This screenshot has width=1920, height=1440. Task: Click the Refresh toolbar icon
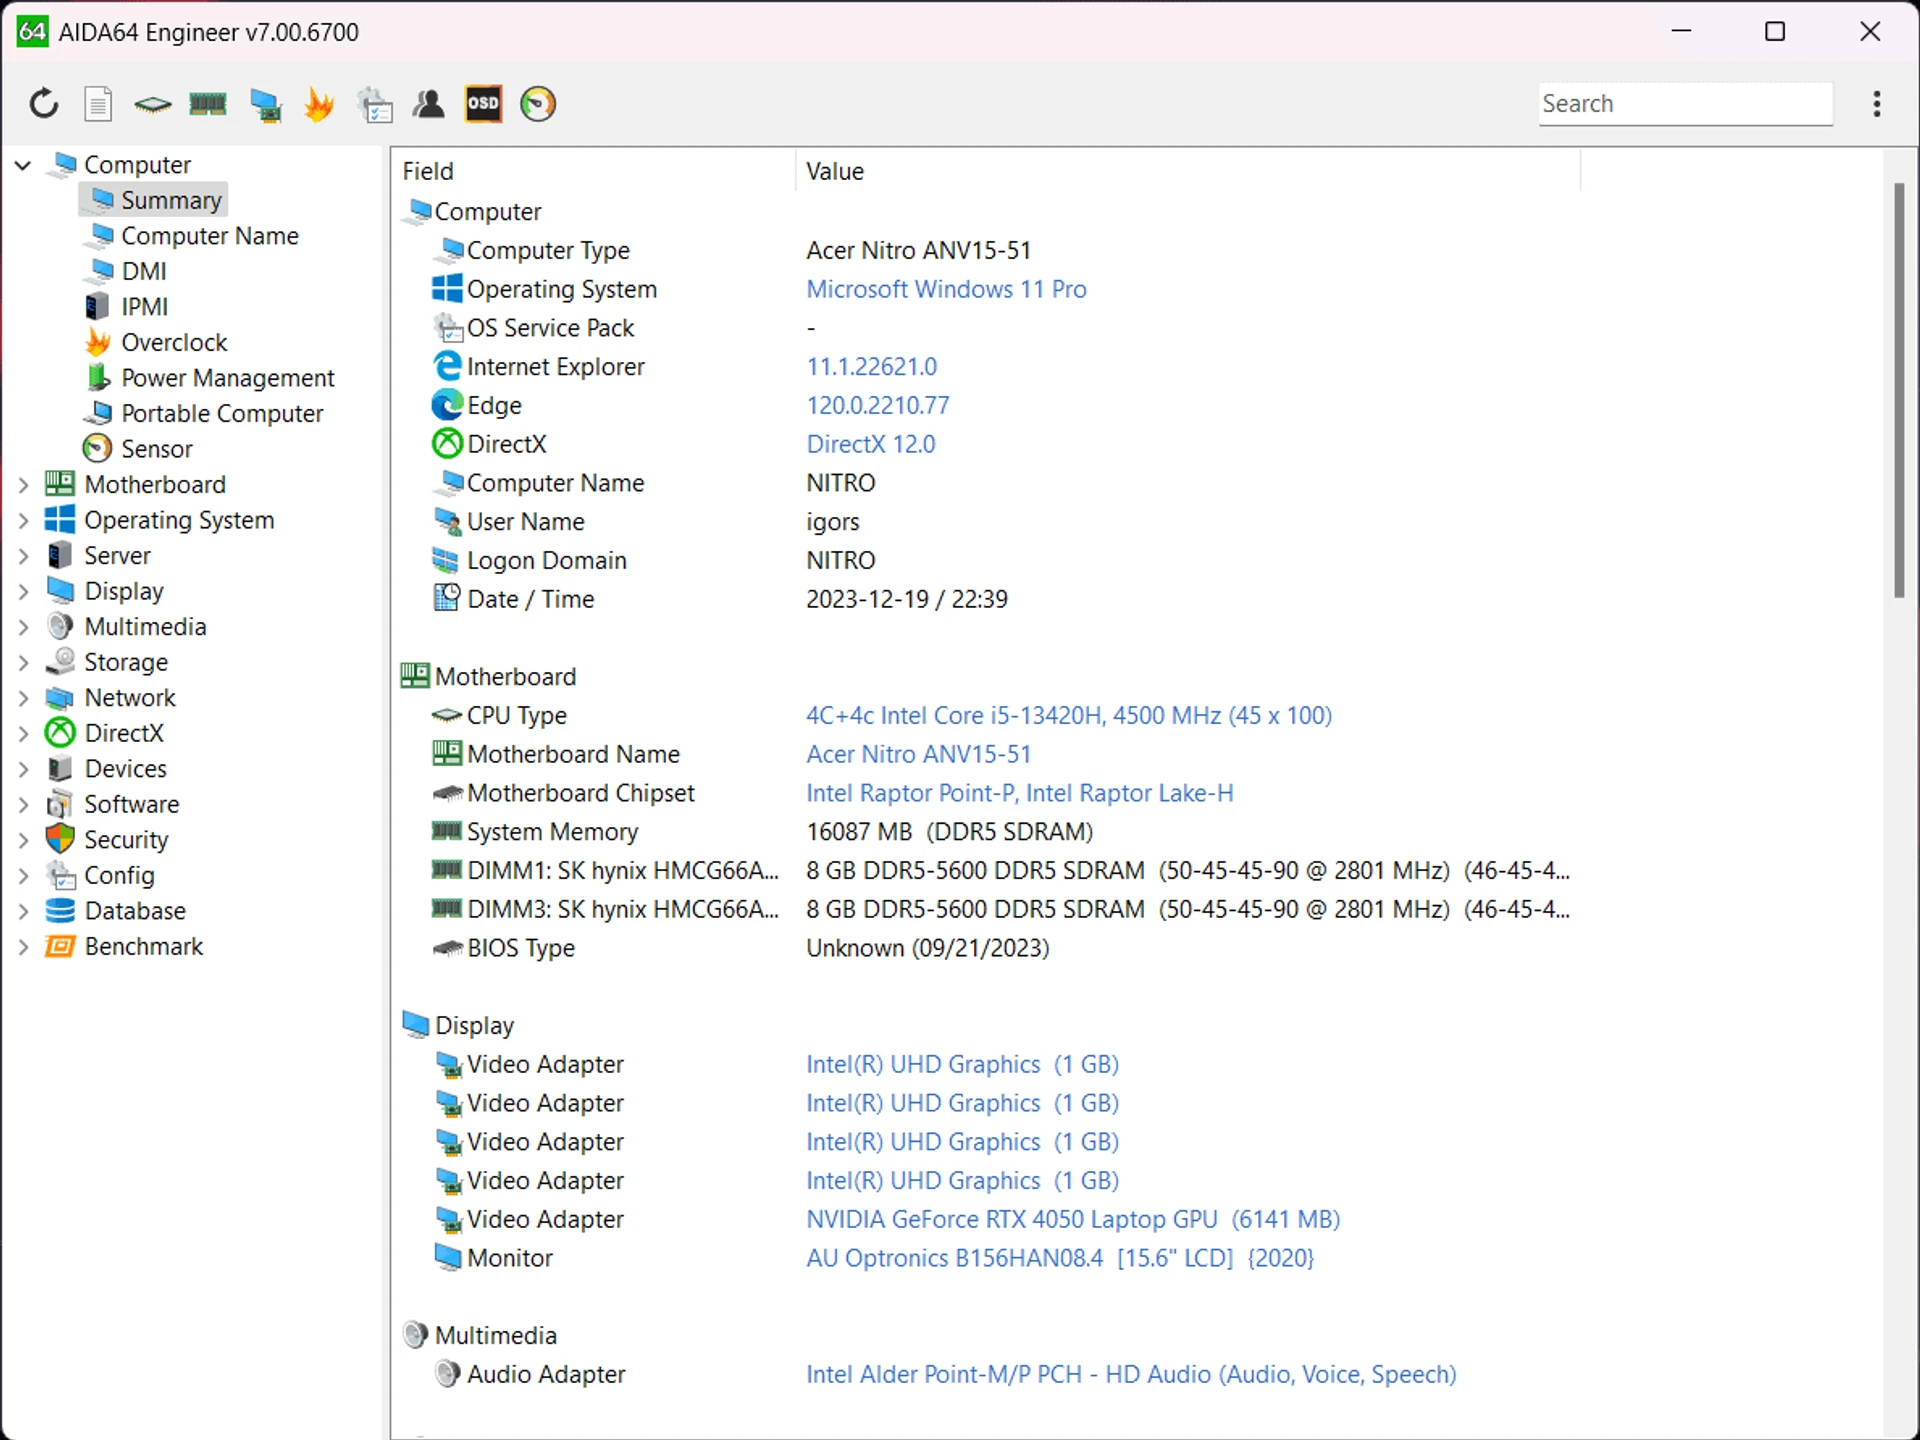pos(43,104)
